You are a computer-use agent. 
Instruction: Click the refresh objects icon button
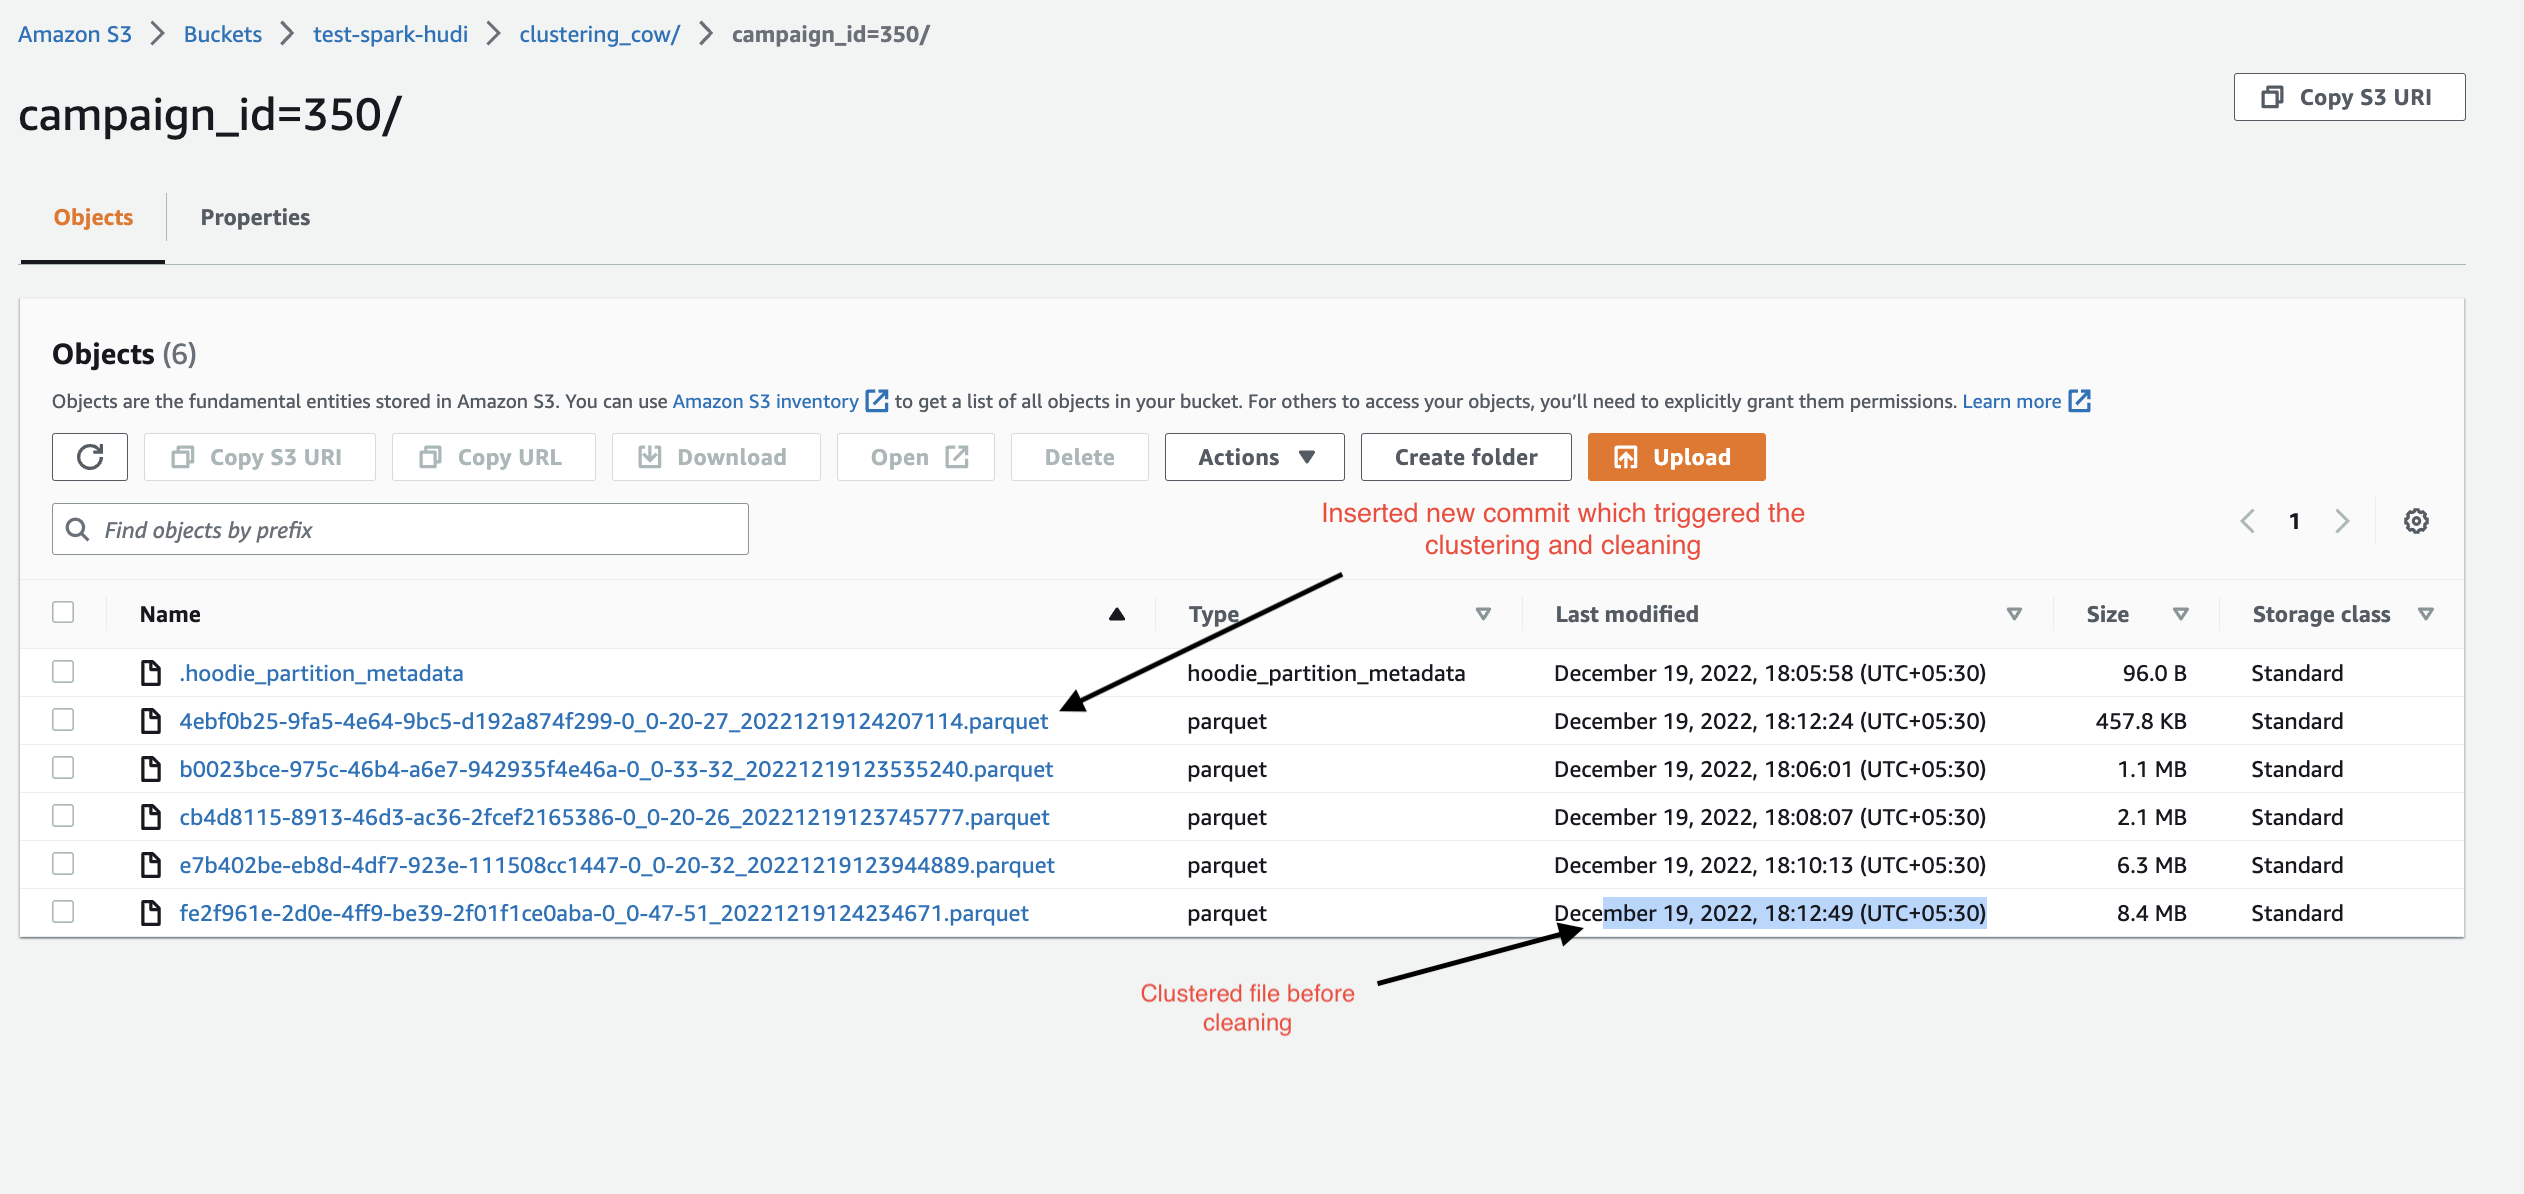90,457
